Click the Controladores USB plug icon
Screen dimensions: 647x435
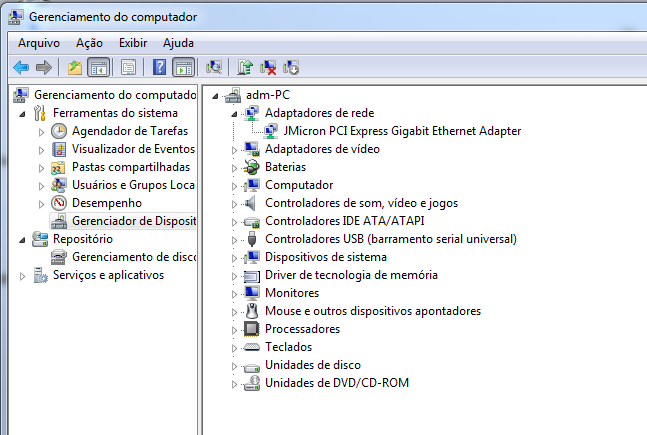click(x=252, y=239)
